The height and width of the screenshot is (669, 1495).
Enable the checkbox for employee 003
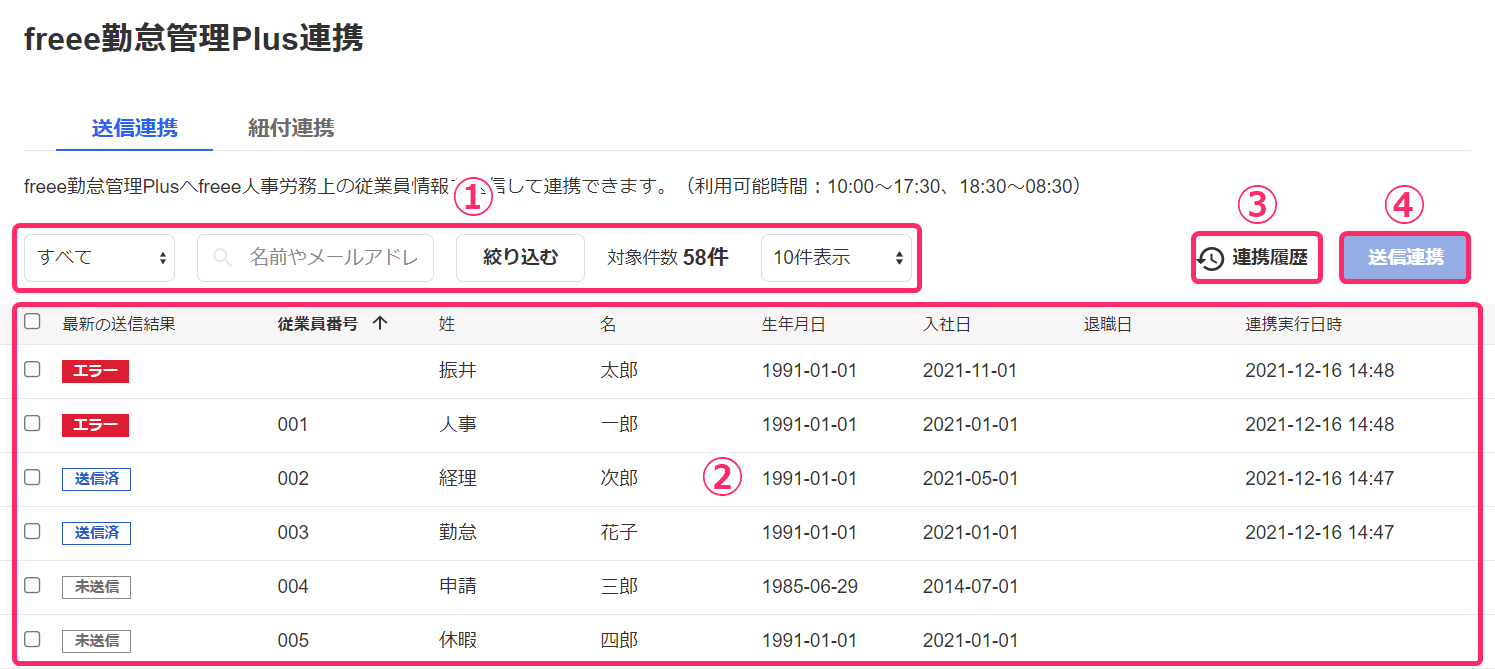click(32, 531)
